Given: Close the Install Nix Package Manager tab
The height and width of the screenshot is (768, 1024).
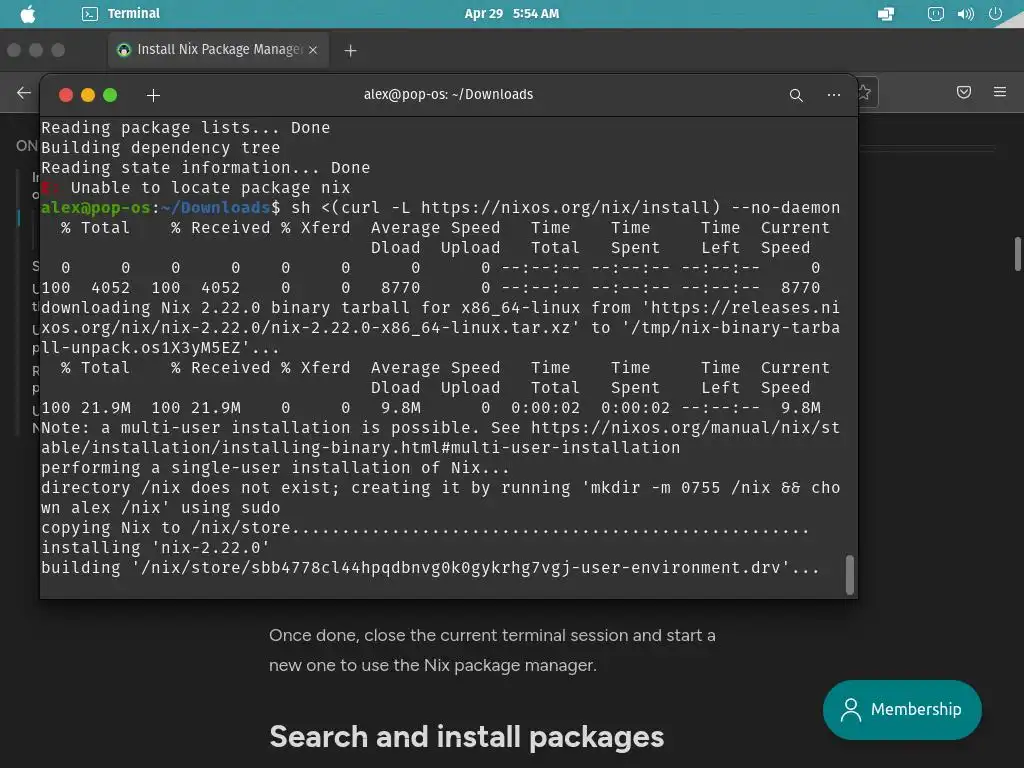Looking at the screenshot, I should [313, 50].
